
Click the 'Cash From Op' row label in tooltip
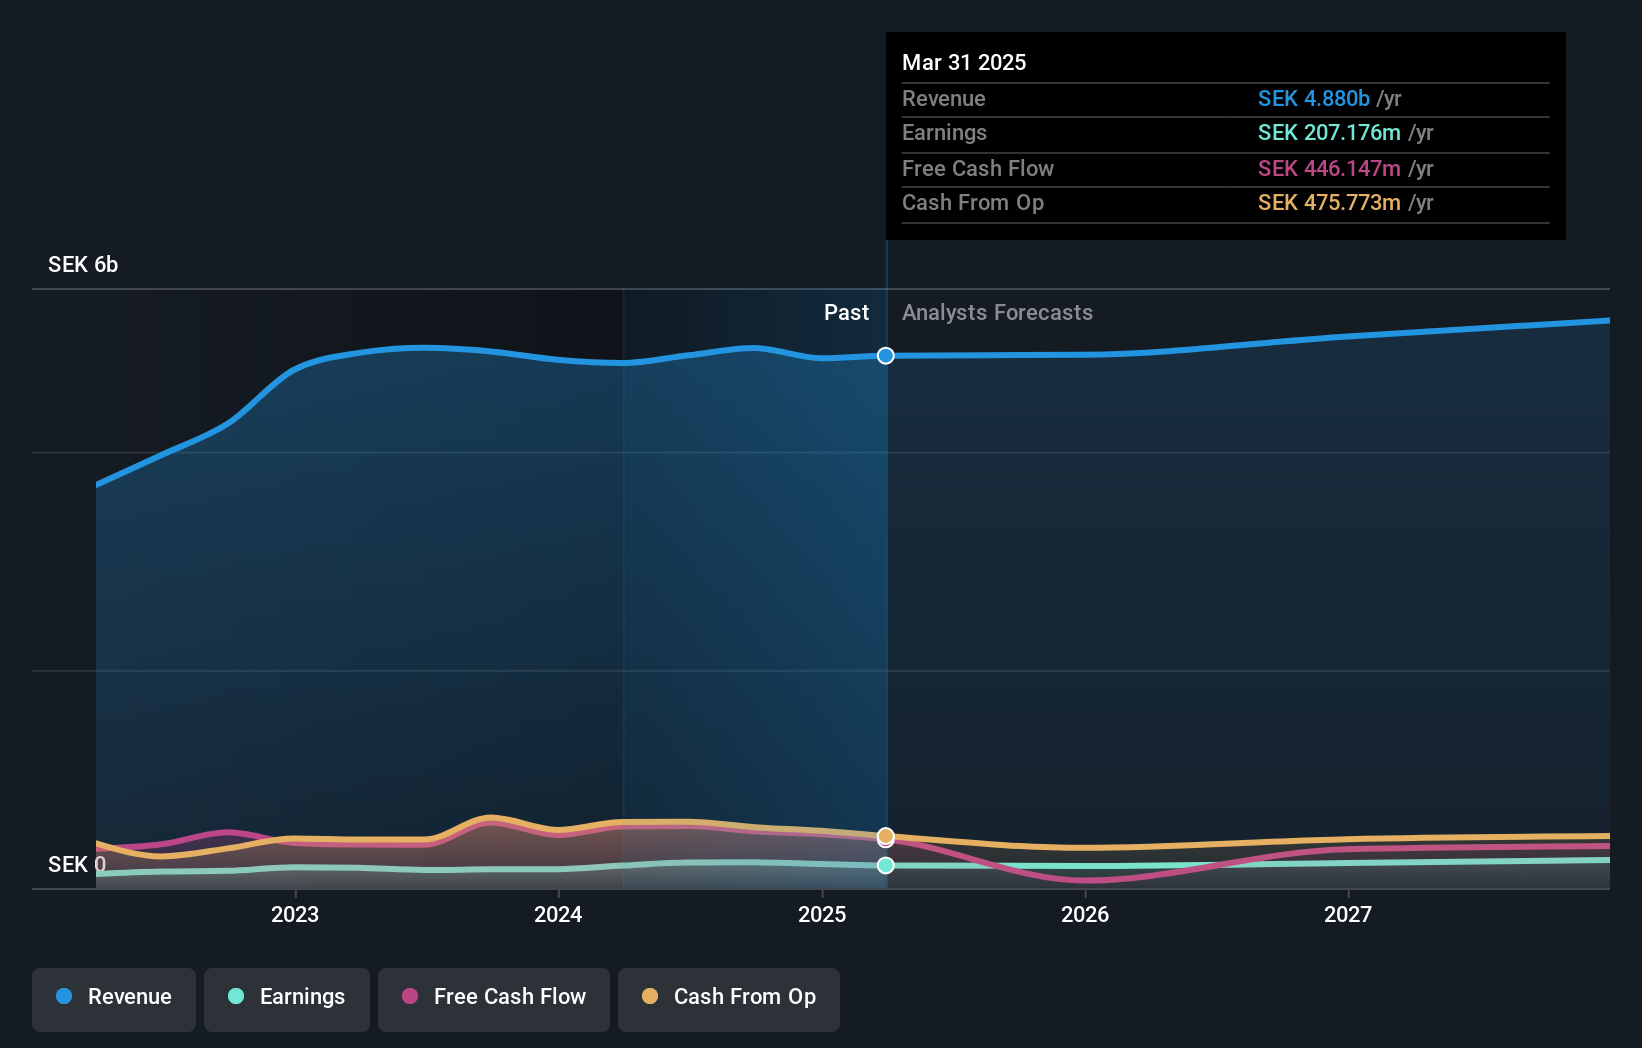pyautogui.click(x=973, y=202)
